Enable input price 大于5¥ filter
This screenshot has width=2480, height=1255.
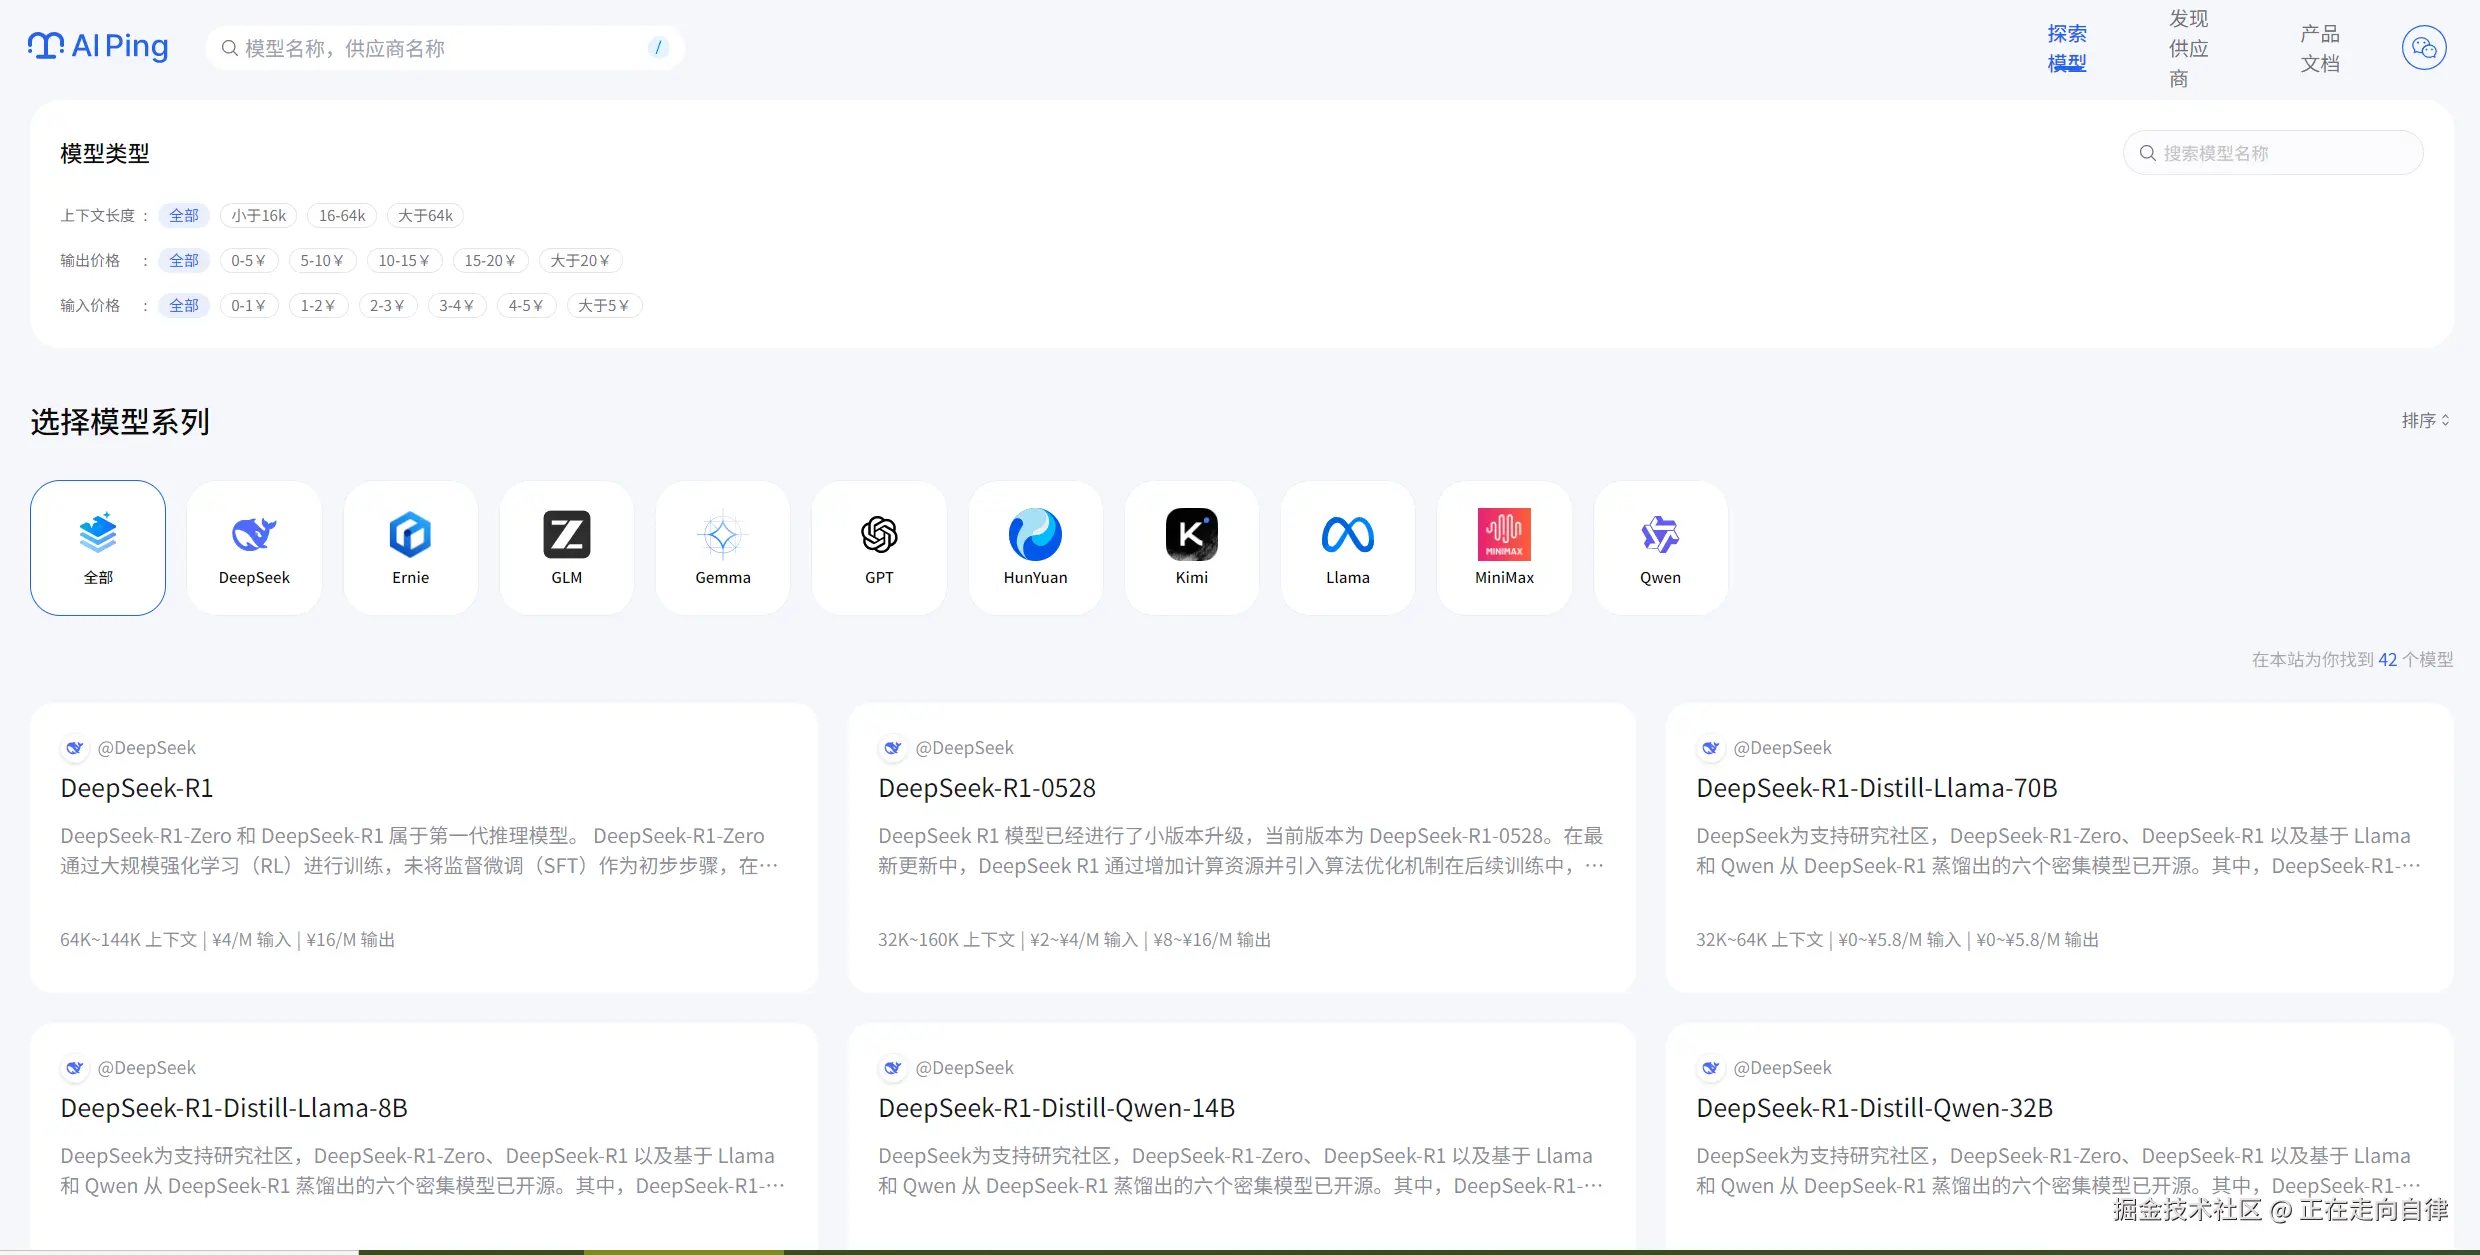tap(603, 306)
